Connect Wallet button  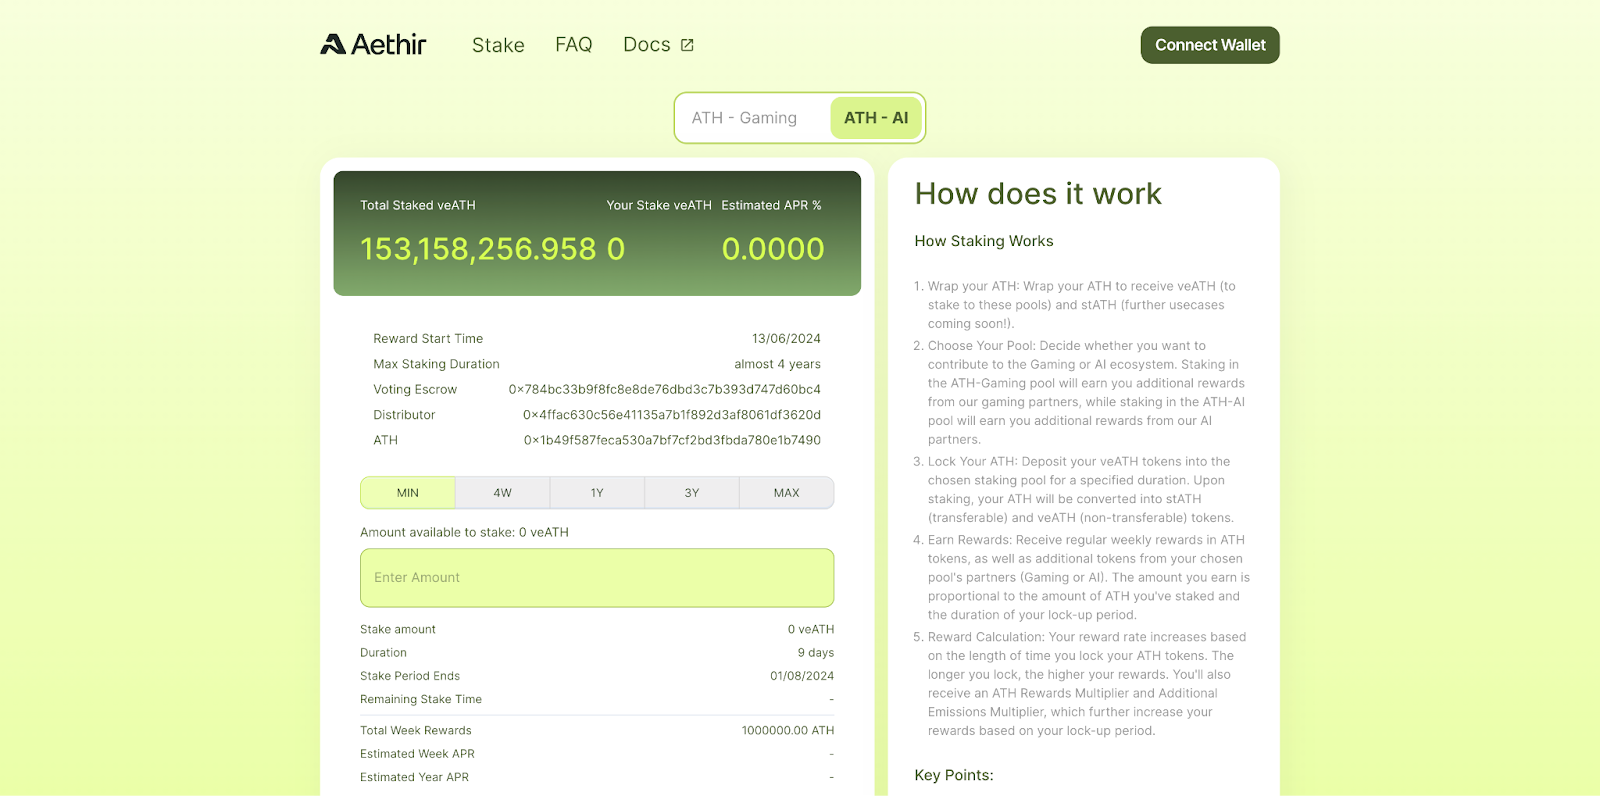1210,45
